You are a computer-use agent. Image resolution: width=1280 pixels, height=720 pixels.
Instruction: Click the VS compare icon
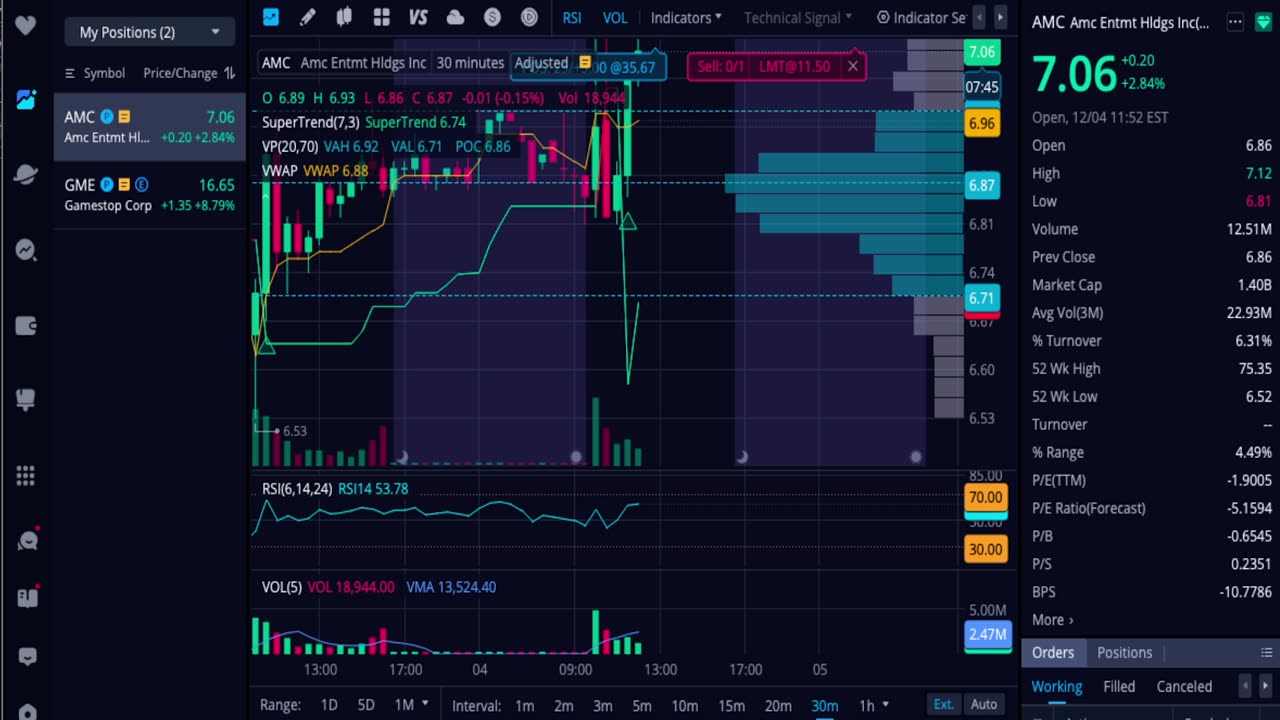coord(418,17)
